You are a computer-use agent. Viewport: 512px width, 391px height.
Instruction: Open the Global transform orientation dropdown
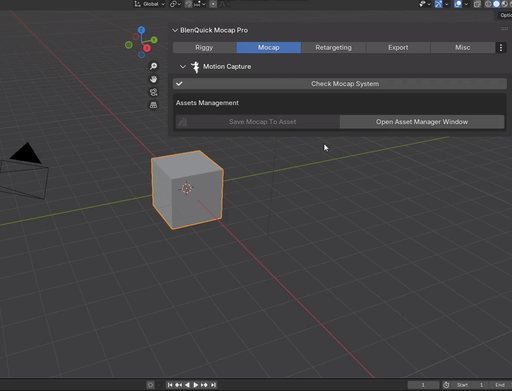pyautogui.click(x=150, y=4)
